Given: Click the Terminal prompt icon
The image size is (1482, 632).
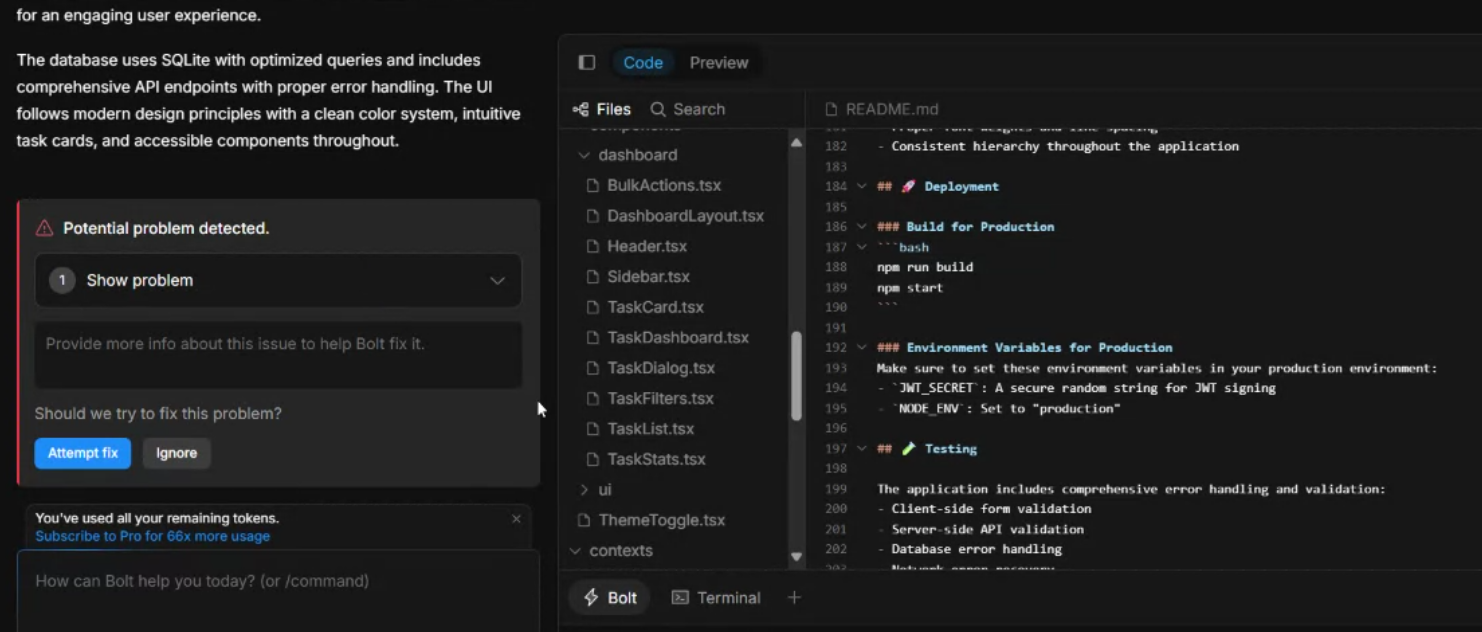Looking at the screenshot, I should coord(680,598).
